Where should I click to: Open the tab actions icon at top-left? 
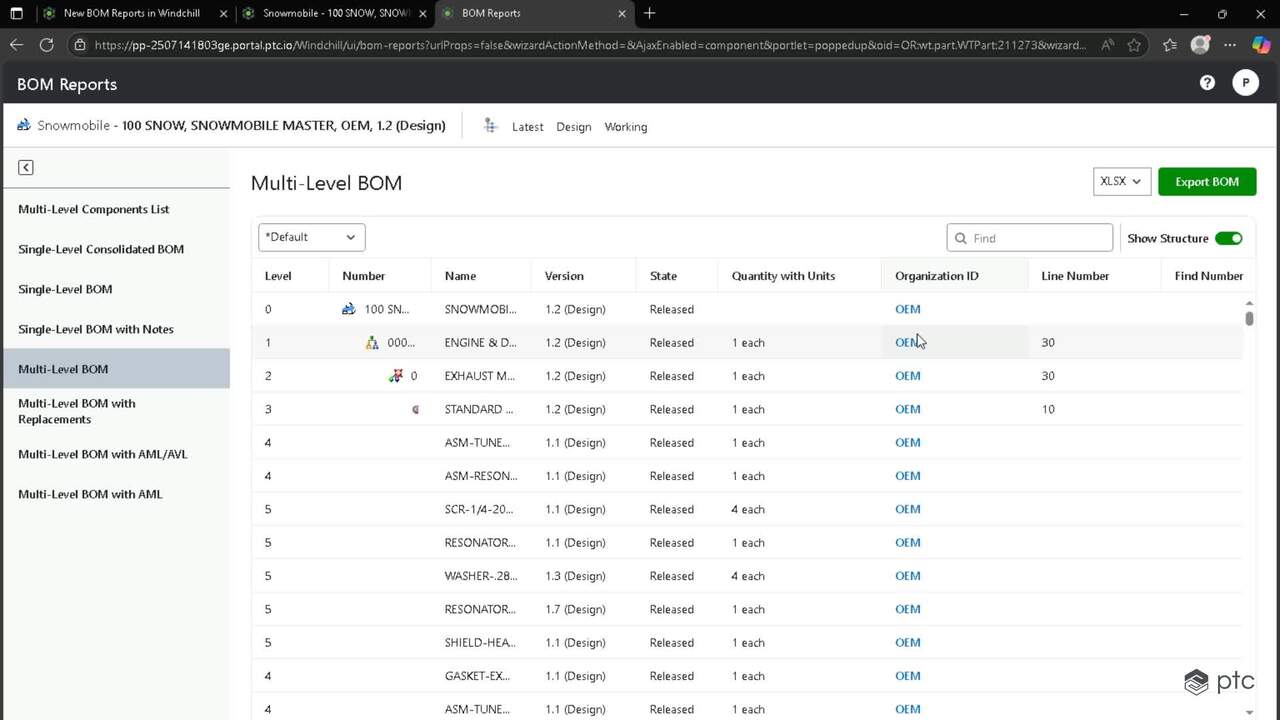pos(15,13)
